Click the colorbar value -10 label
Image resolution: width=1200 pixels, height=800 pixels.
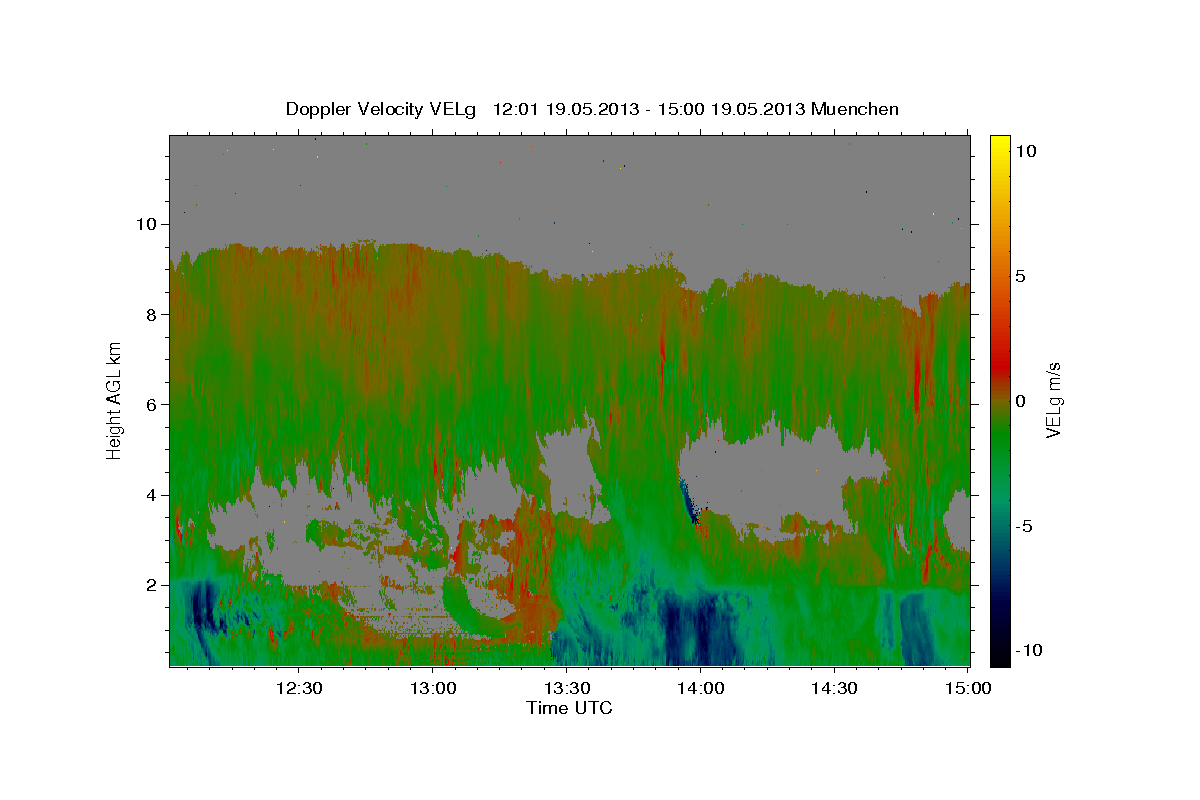tap(1029, 651)
